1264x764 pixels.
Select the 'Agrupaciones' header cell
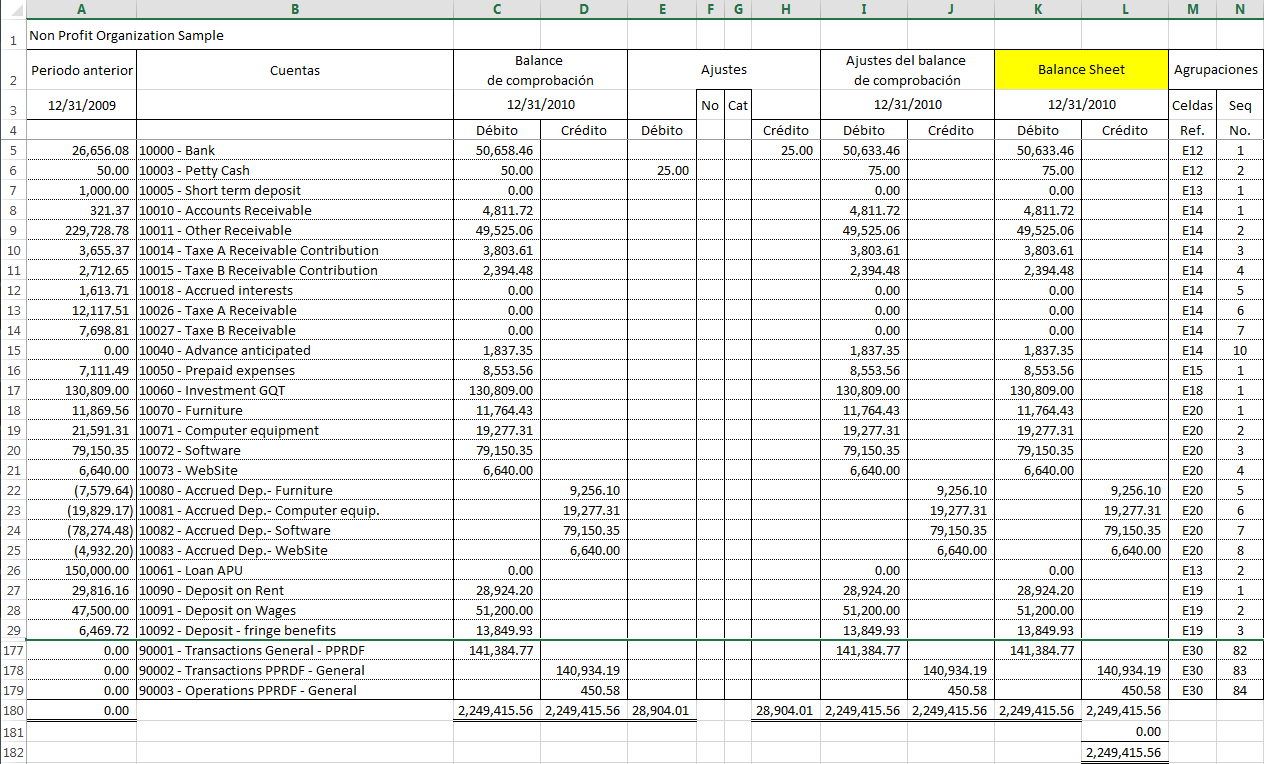coord(1215,70)
